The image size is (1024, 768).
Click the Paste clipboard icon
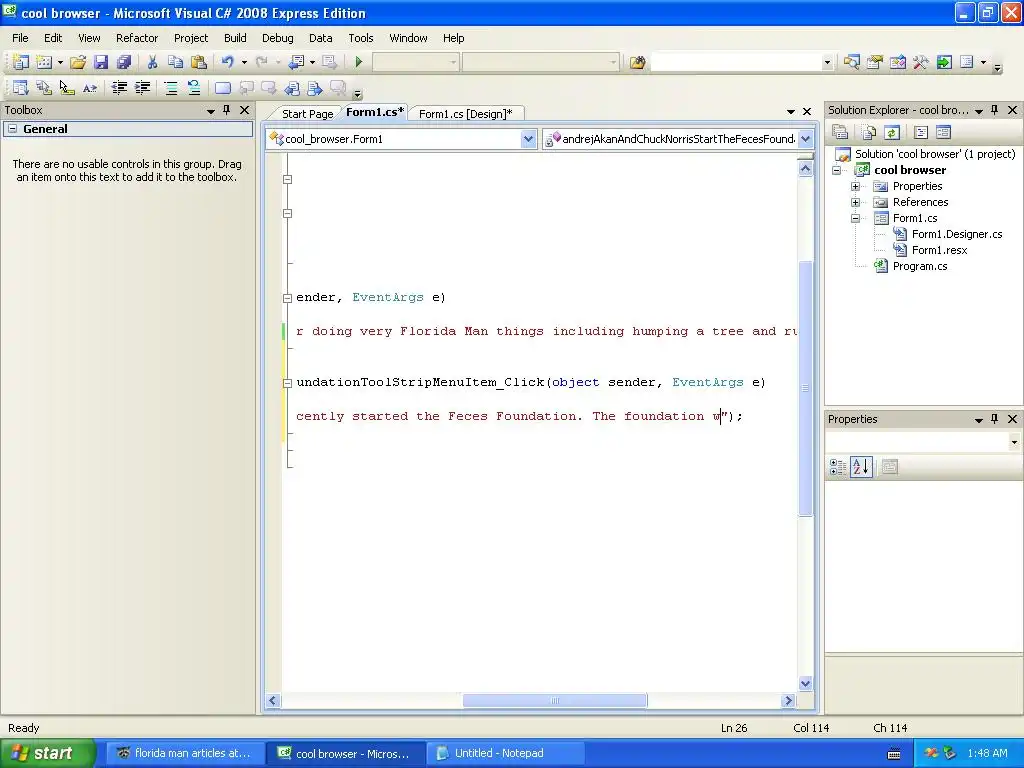point(199,62)
